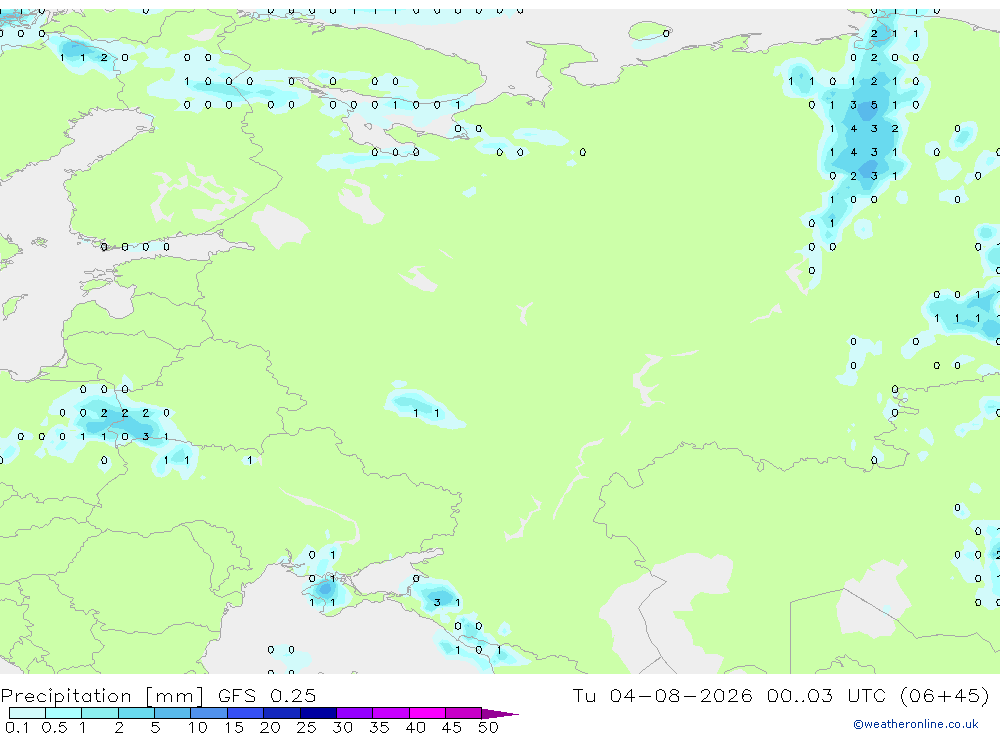
Task: Click the violet swatch between 30 and 35
Action: click(x=355, y=713)
